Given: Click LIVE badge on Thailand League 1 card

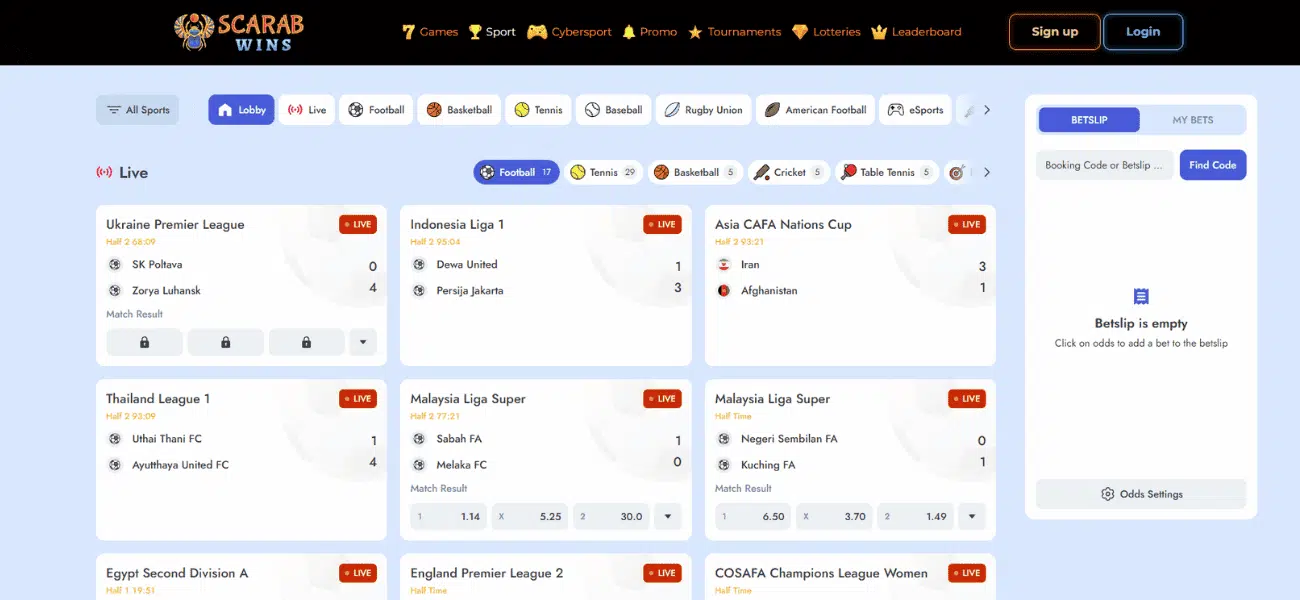Looking at the screenshot, I should [358, 399].
